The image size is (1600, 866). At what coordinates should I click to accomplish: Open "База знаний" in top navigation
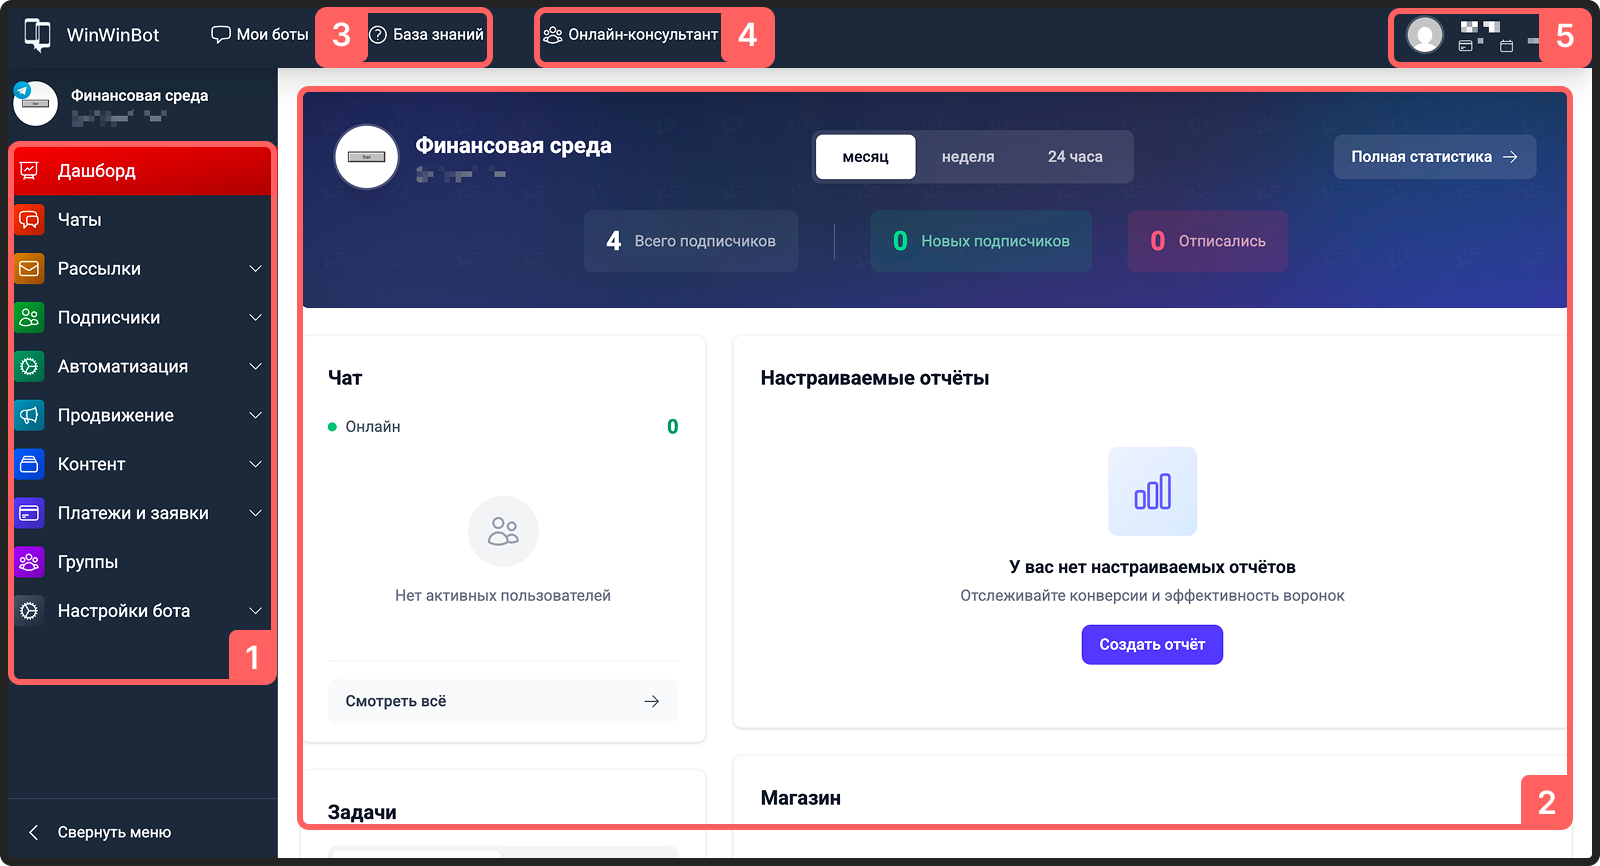[x=427, y=35]
